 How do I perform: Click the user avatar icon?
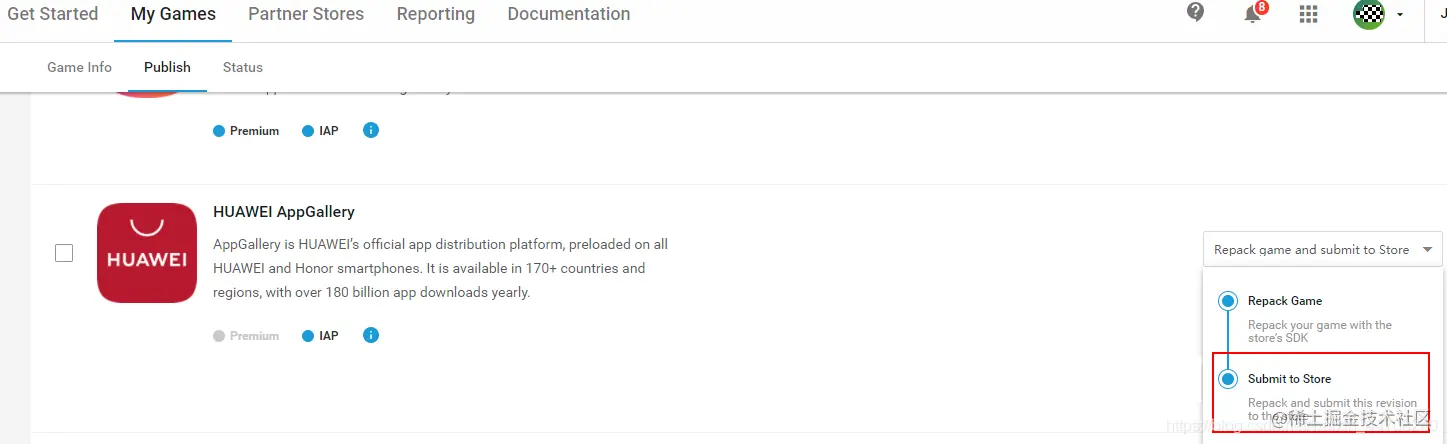(x=1369, y=14)
